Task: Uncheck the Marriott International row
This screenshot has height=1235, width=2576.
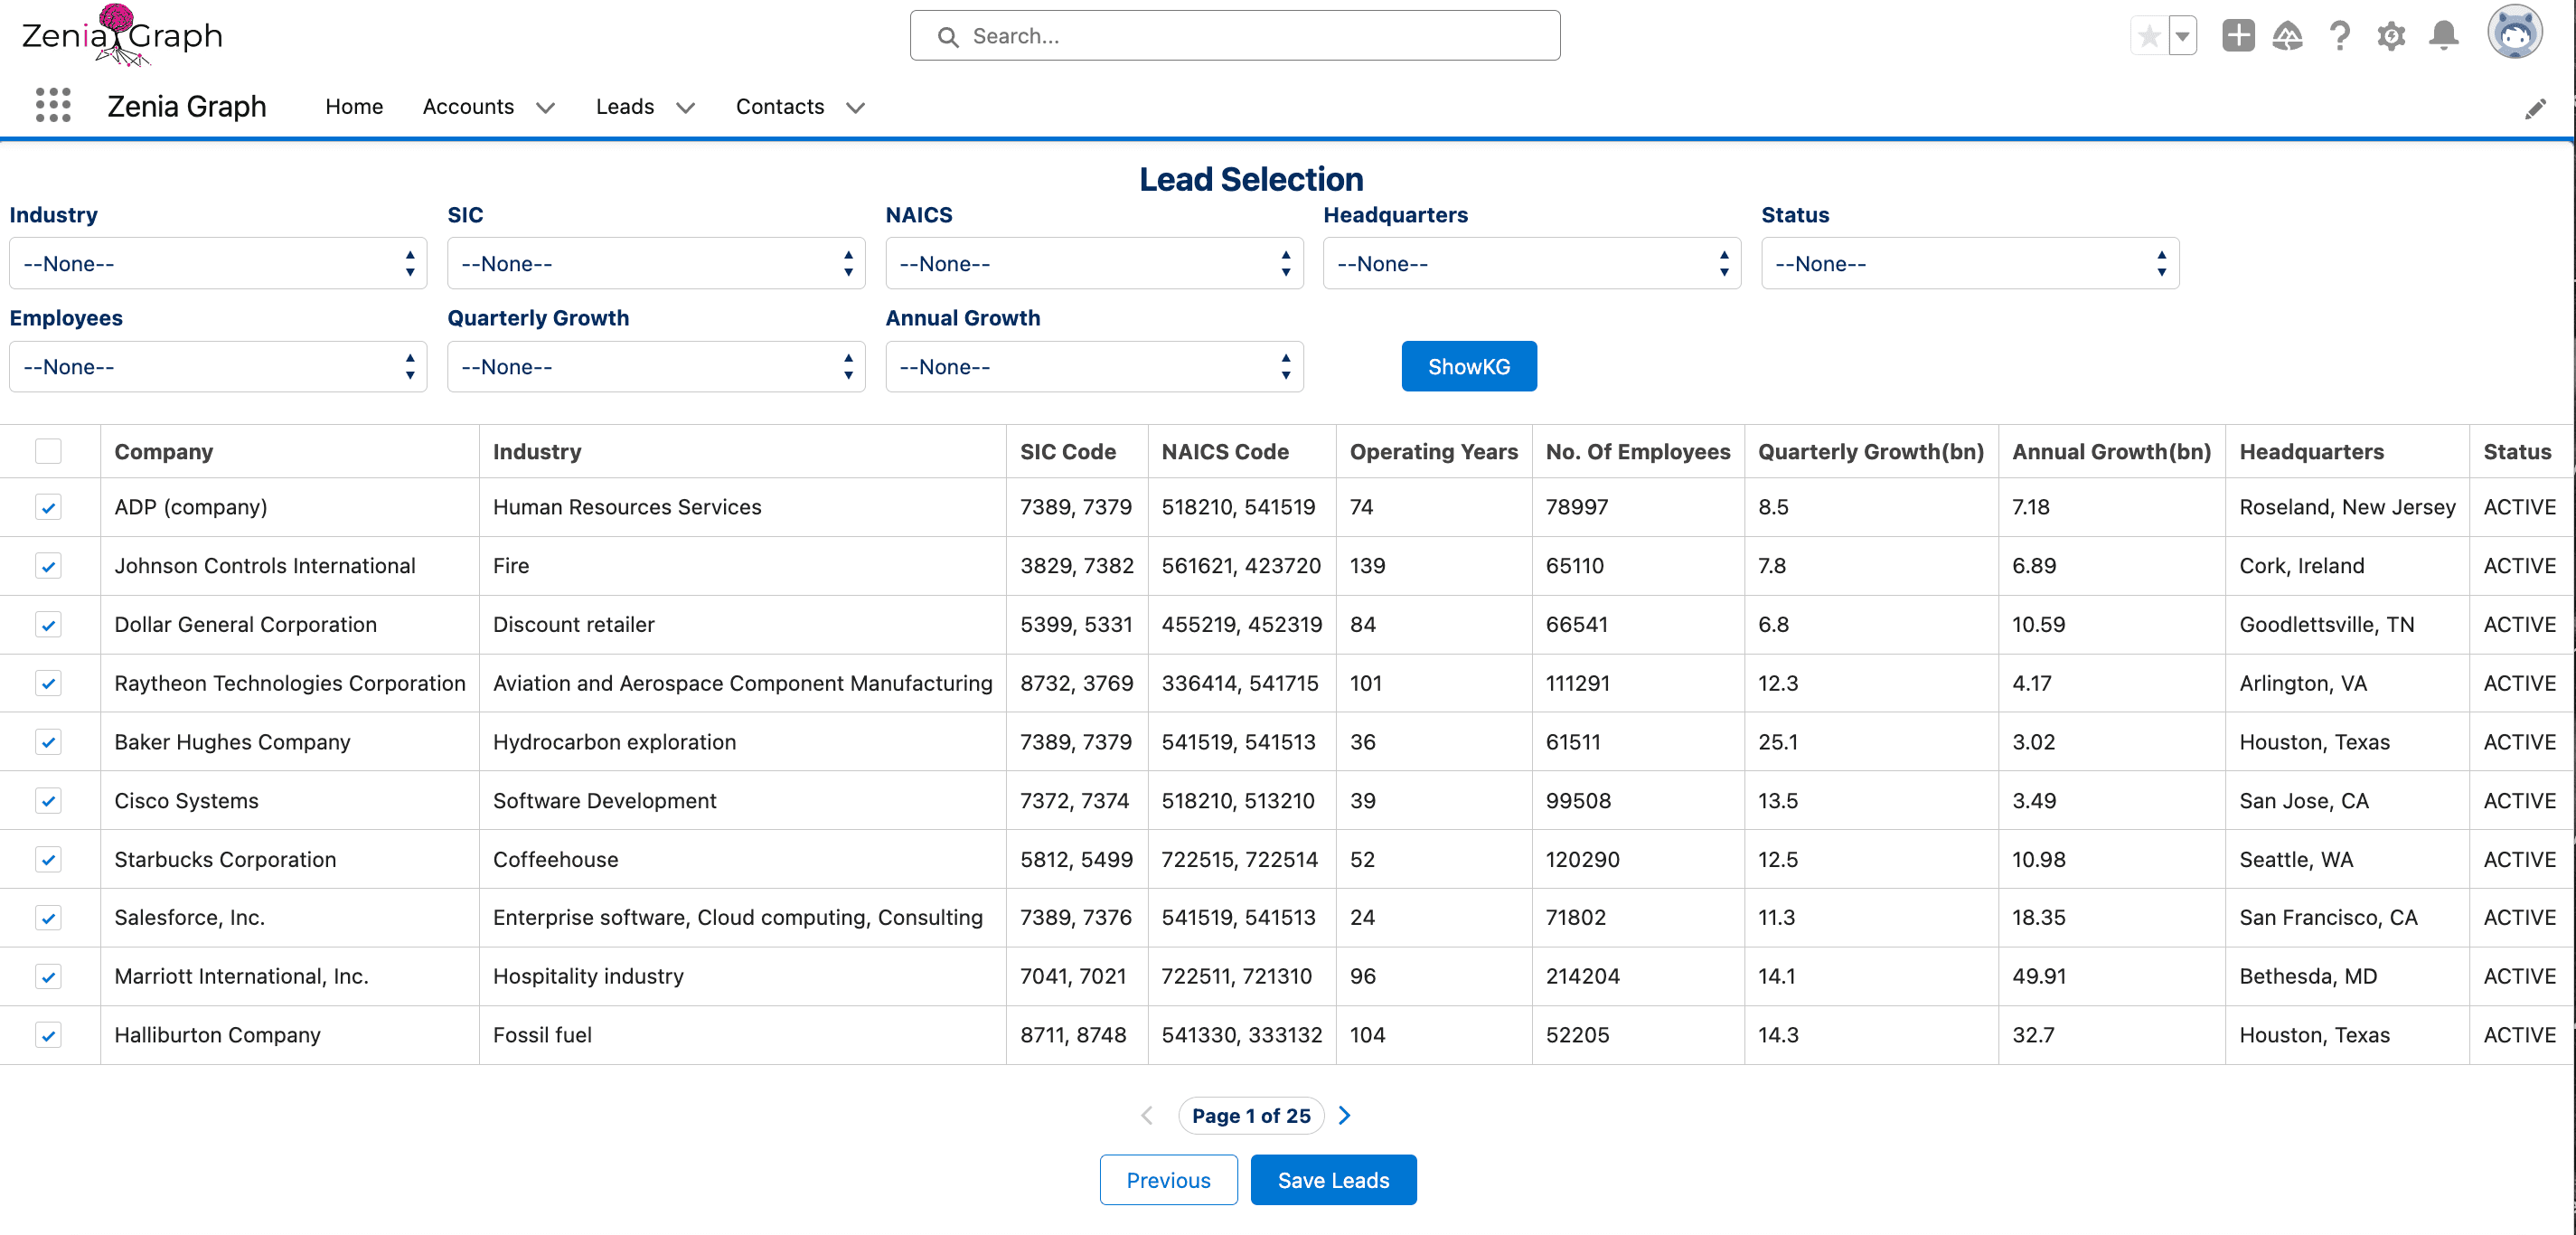Action: [x=48, y=977]
